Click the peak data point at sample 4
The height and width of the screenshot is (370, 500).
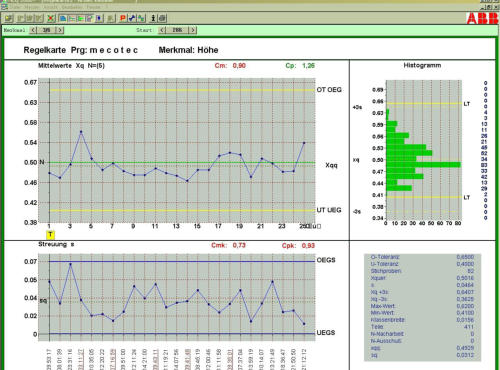coord(81,132)
